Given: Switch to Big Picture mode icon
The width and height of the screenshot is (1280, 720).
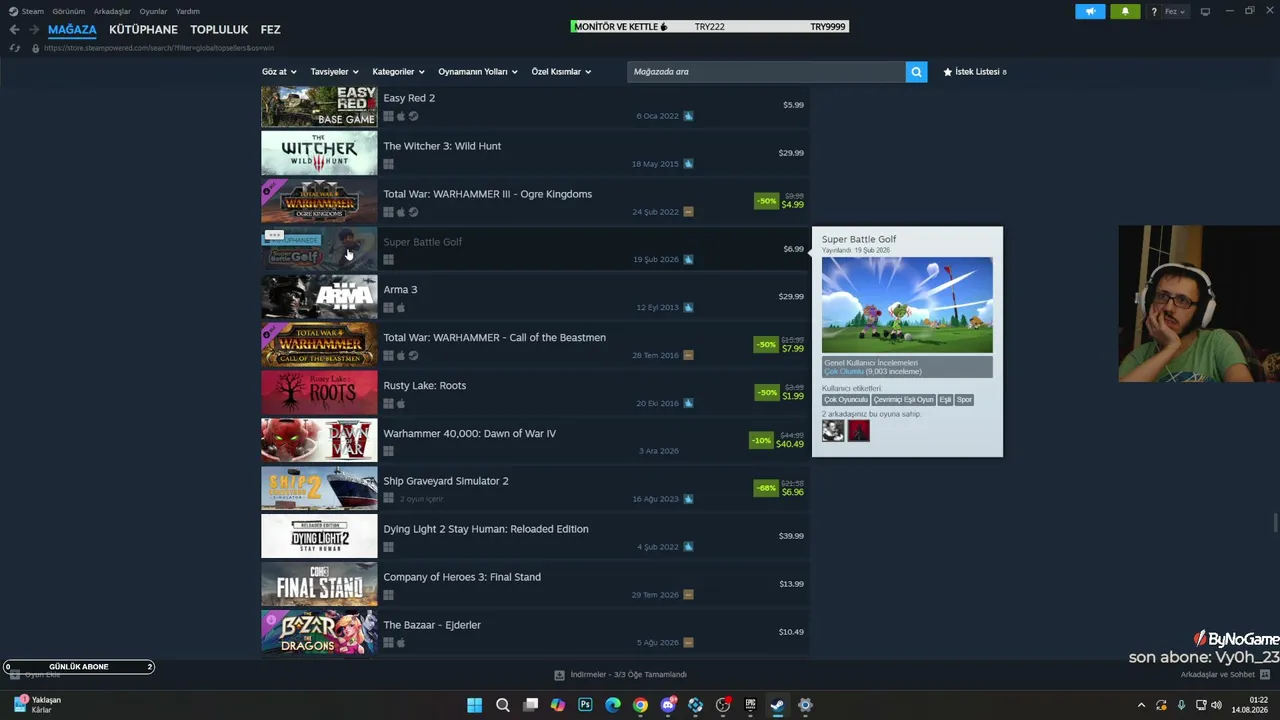Looking at the screenshot, I should coord(1205,12).
